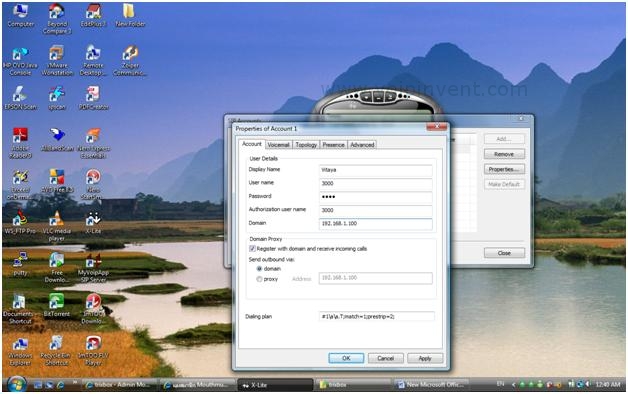Viewport: 628px width, 394px height.
Task: Select the Beyond Compare desktop shortcut
Action: pyautogui.click(x=57, y=19)
